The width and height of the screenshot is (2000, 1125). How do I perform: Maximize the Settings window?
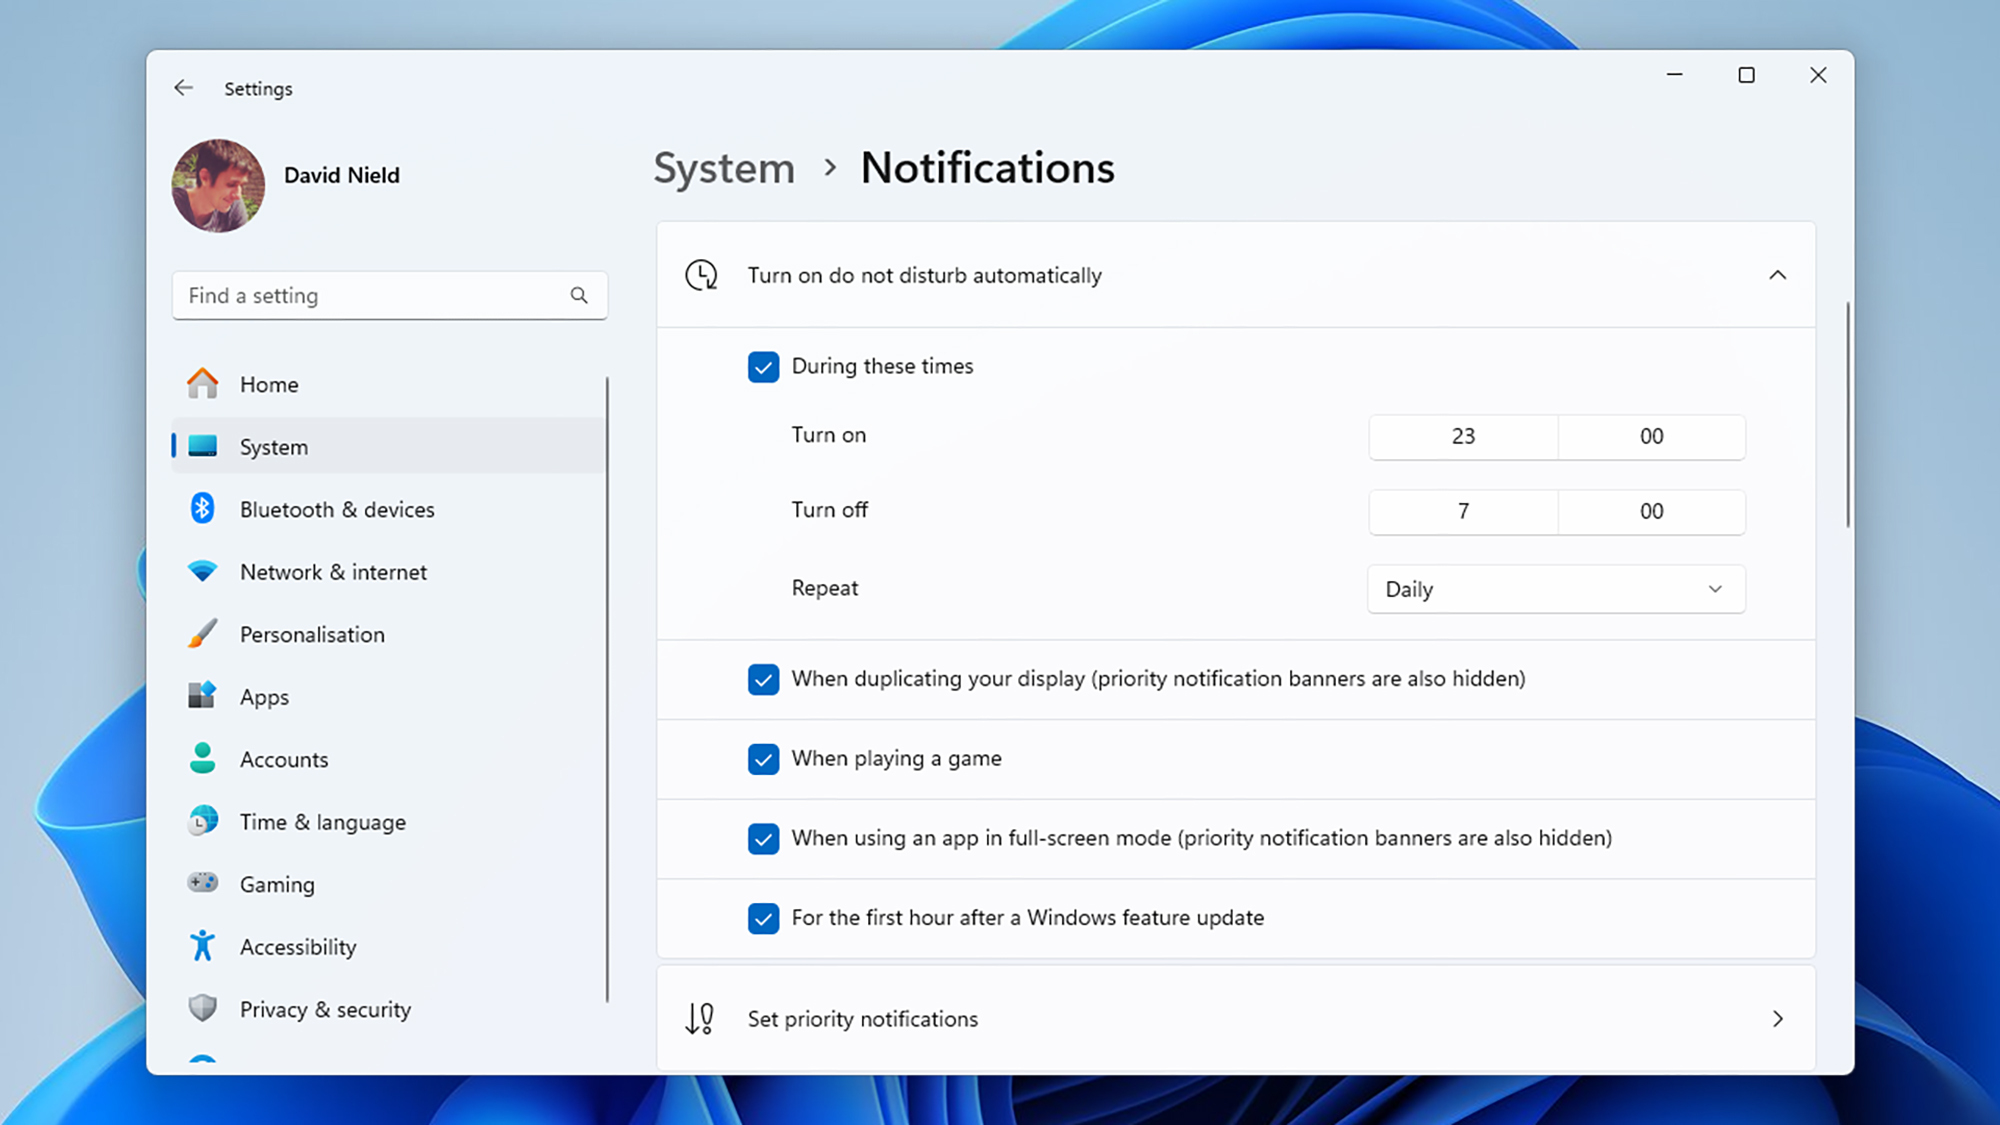(x=1746, y=75)
